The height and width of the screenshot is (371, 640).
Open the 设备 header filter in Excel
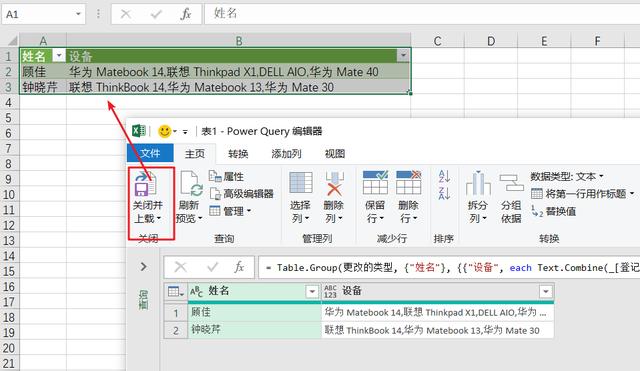click(x=403, y=56)
